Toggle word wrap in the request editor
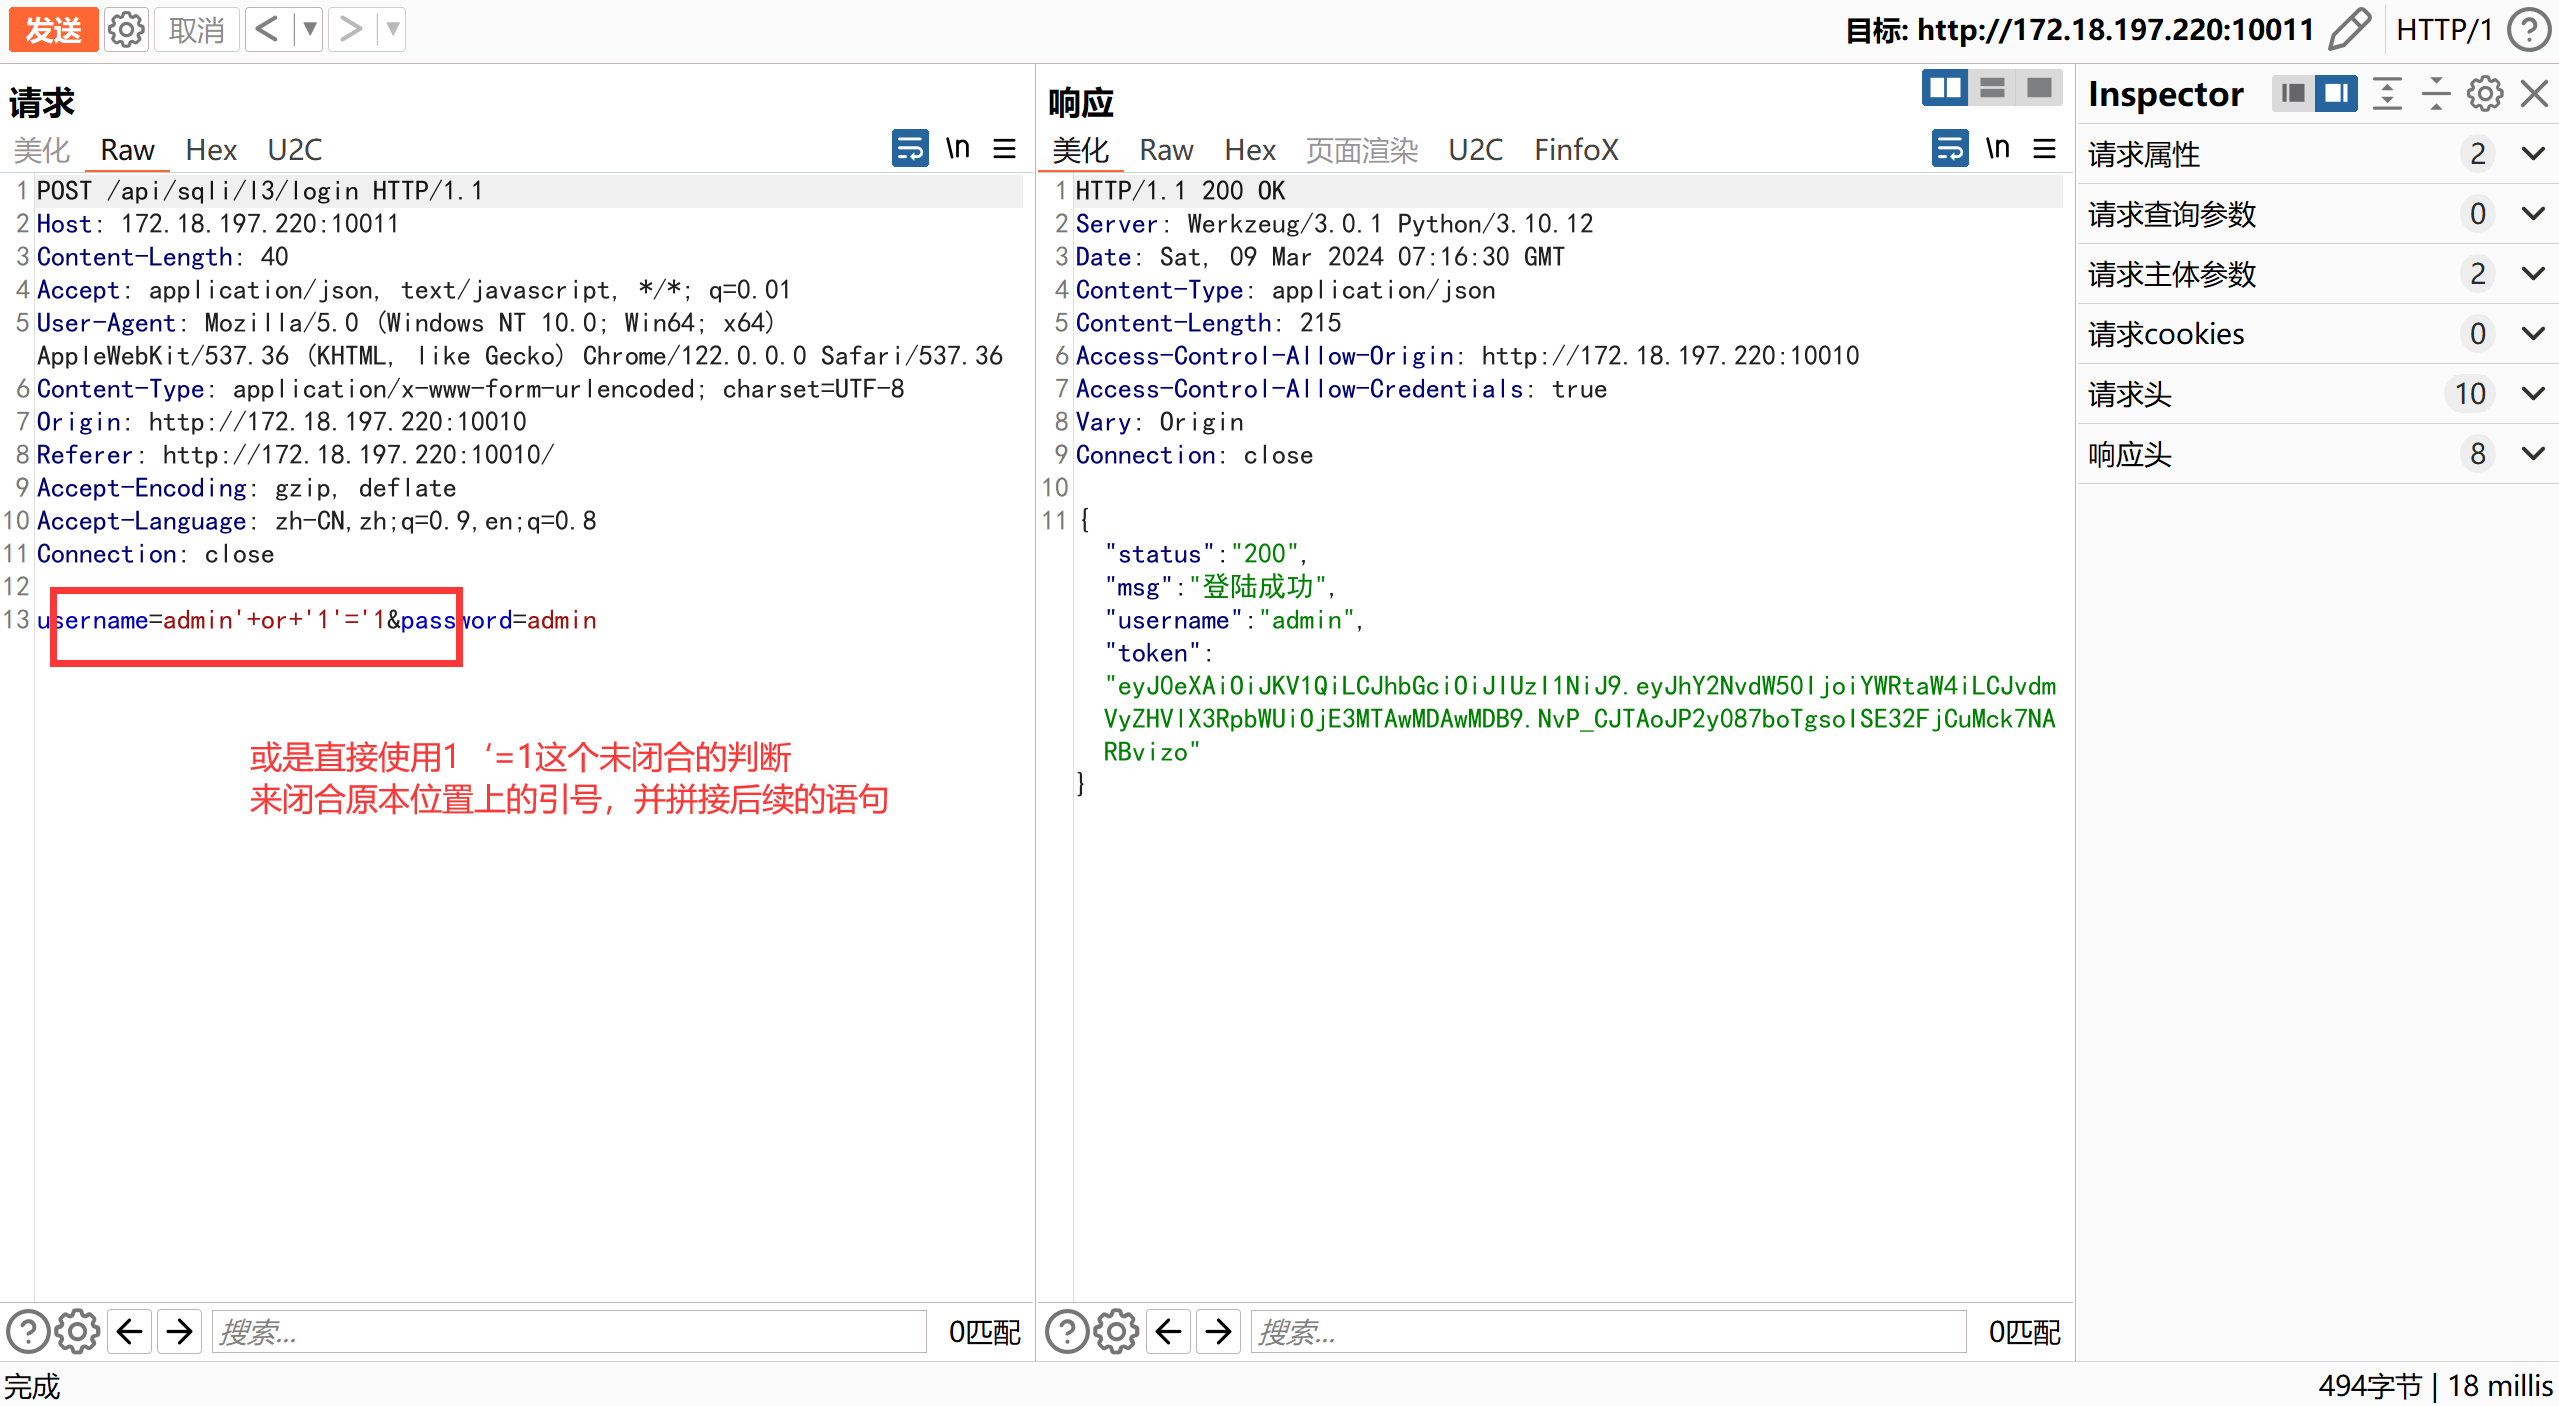 pyautogui.click(x=908, y=147)
